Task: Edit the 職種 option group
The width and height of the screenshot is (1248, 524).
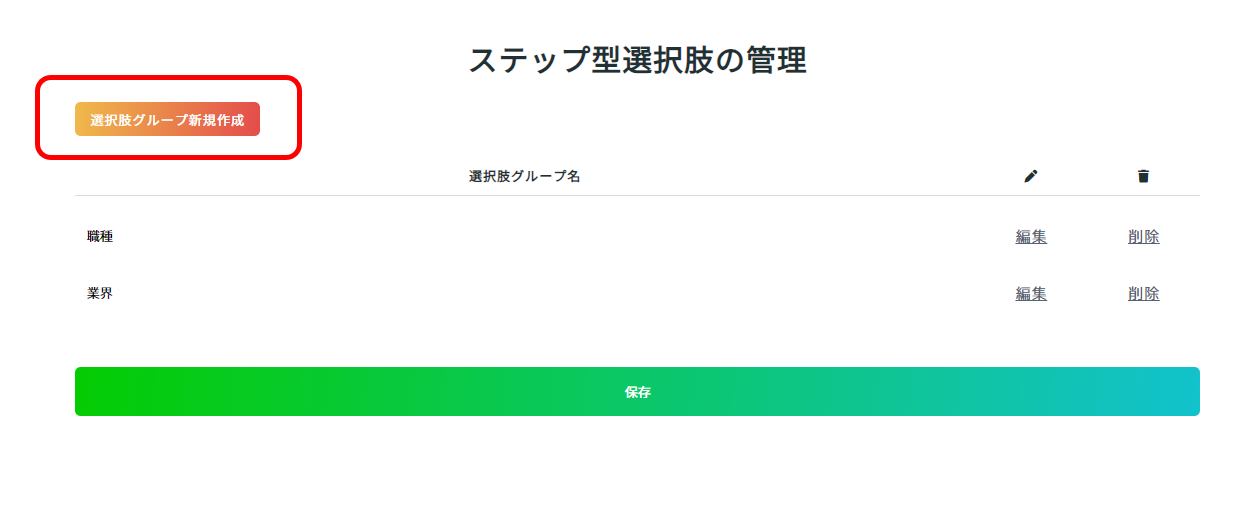Action: [1031, 237]
